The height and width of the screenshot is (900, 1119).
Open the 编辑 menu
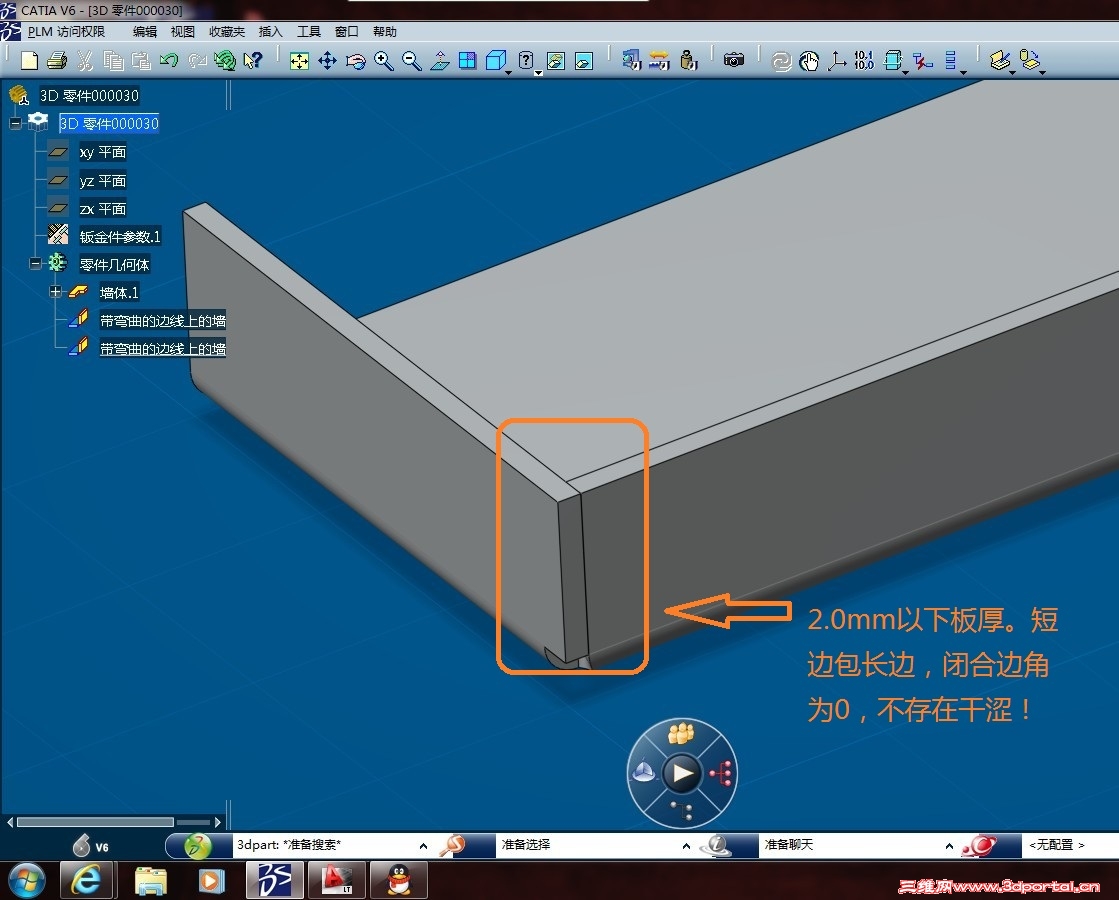145,31
